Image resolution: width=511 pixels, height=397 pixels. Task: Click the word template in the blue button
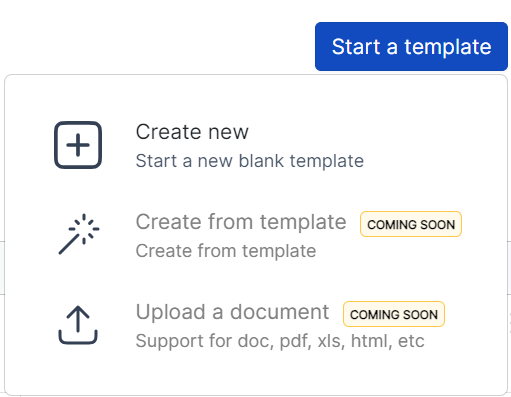click(448, 47)
